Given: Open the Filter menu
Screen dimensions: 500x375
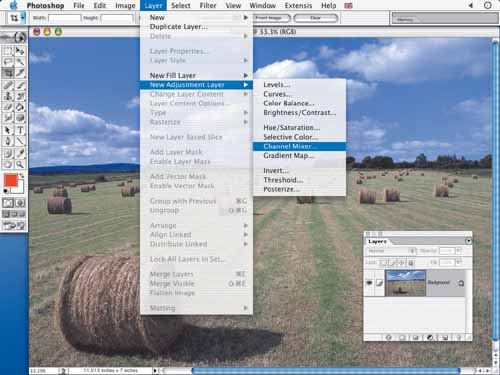Looking at the screenshot, I should coord(208,6).
